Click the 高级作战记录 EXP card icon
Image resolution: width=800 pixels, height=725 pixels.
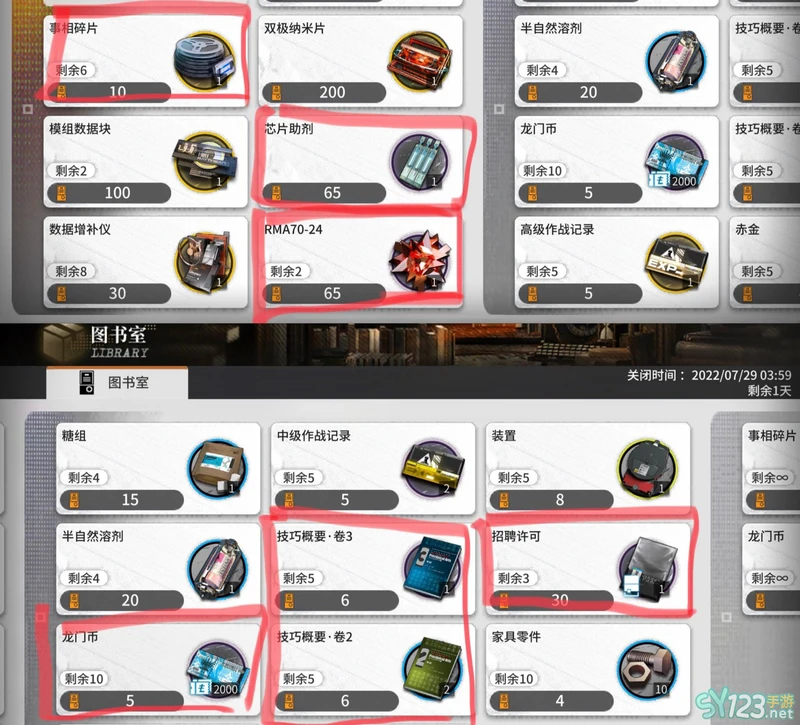click(676, 262)
